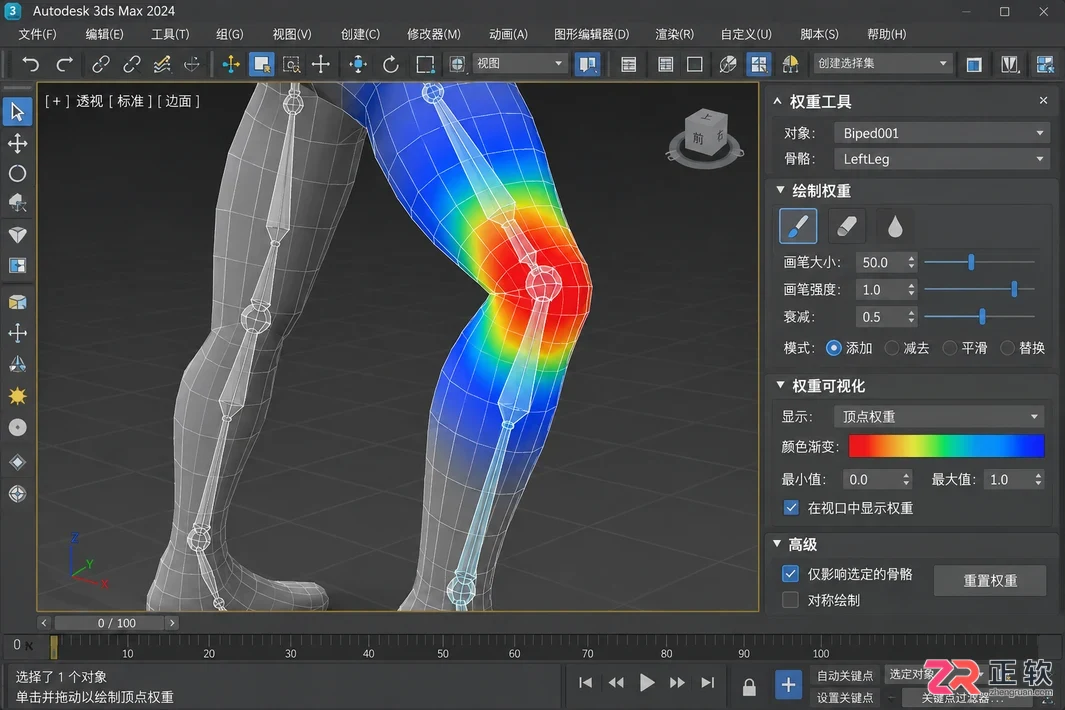This screenshot has width=1065, height=710.
Task: Play the animation
Action: tap(647, 682)
